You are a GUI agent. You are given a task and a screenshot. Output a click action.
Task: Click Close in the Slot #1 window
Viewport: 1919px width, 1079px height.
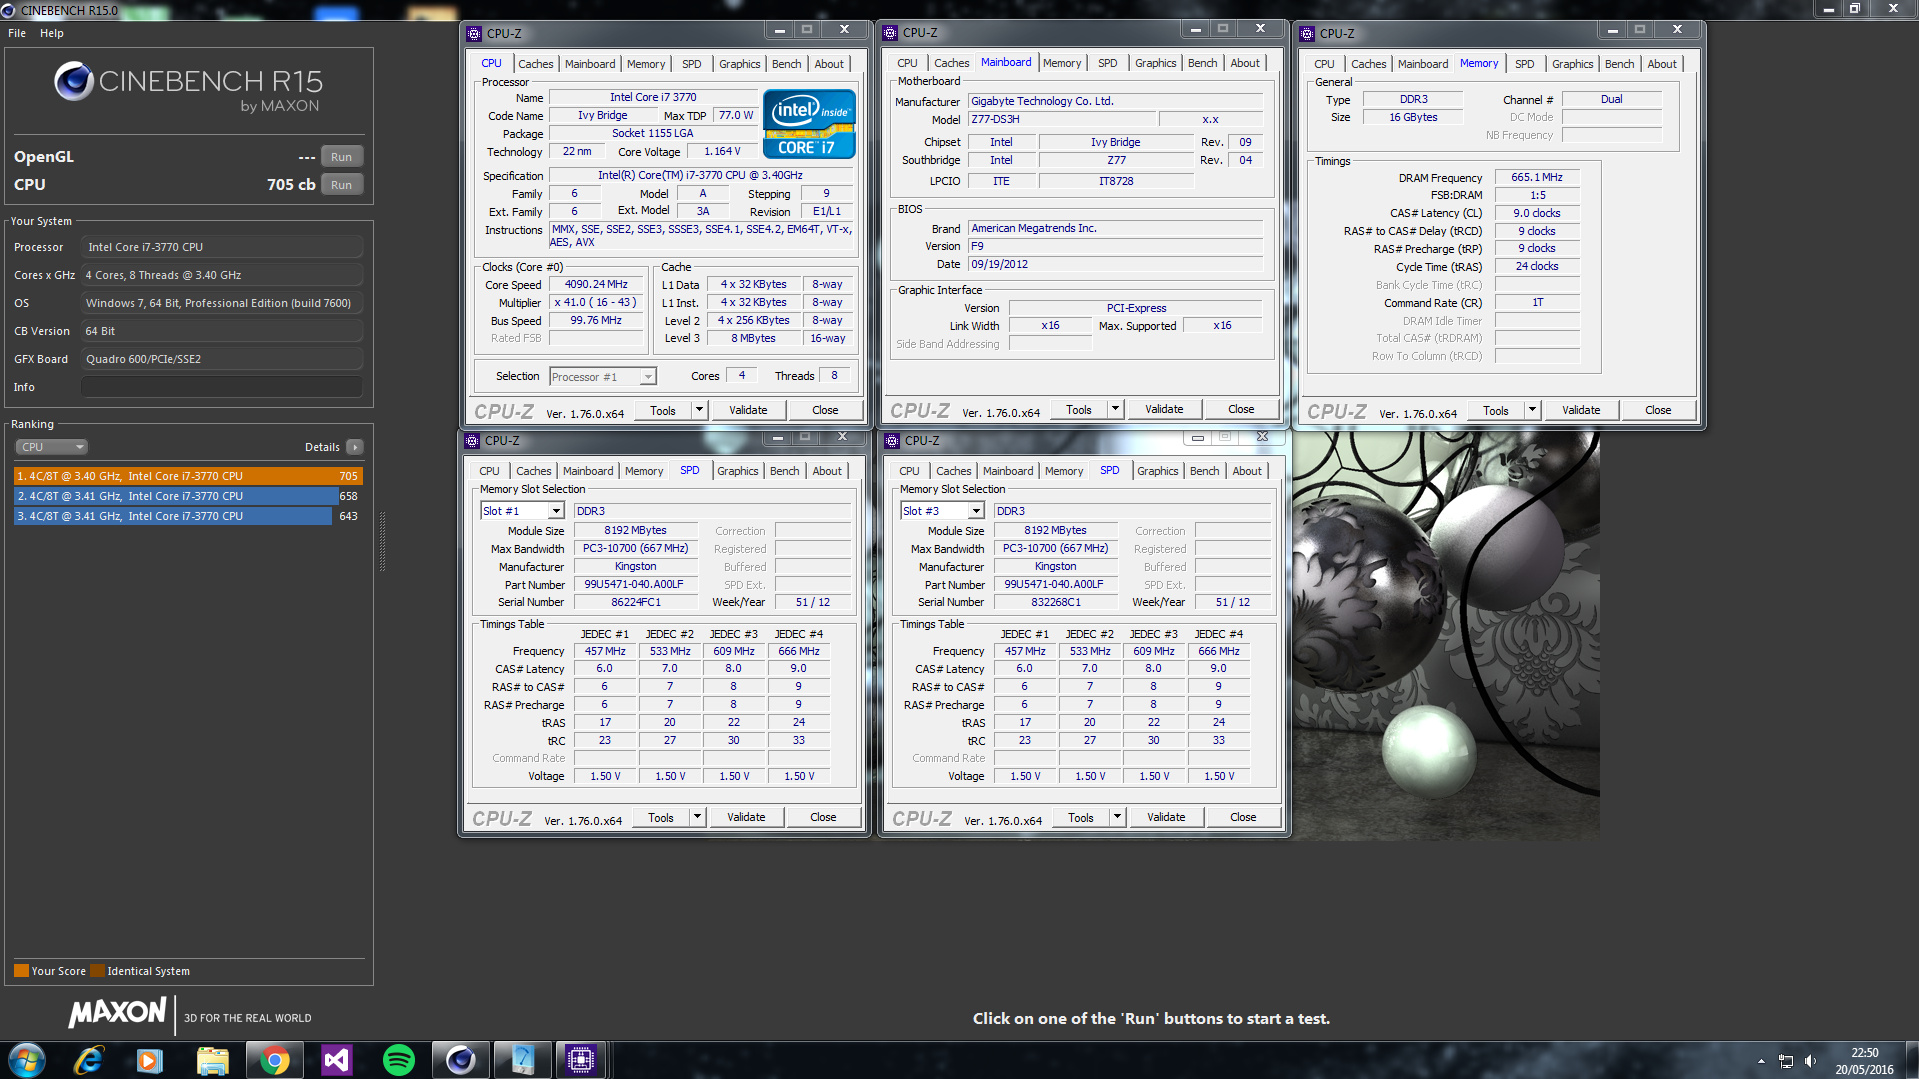coord(823,817)
